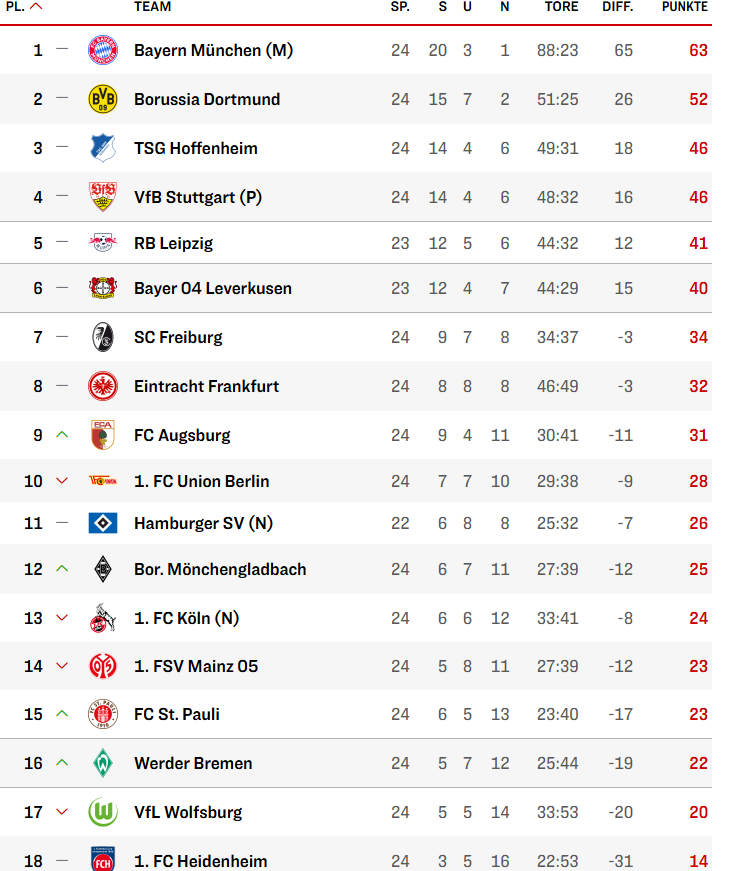Open TSG Hoffenheim's team crest
Viewport: 731px width, 871px height.
103,148
